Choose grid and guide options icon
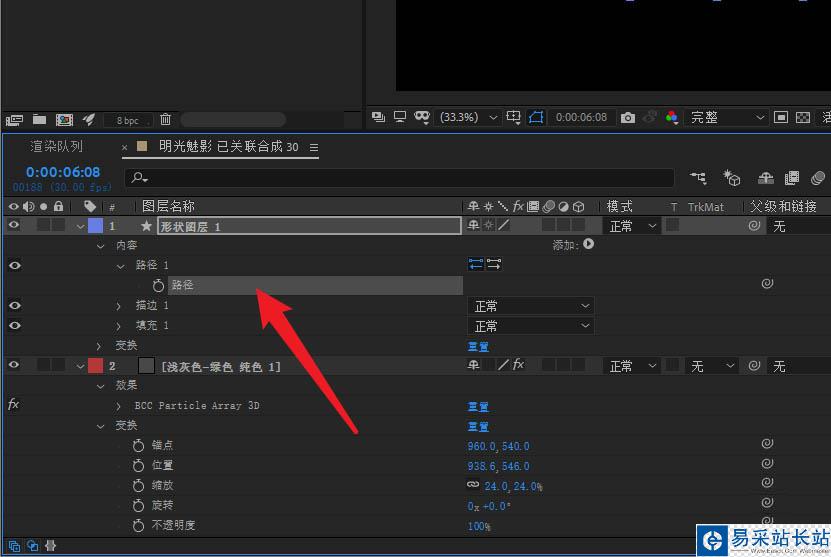Image resolution: width=831 pixels, height=557 pixels. pyautogui.click(x=513, y=117)
